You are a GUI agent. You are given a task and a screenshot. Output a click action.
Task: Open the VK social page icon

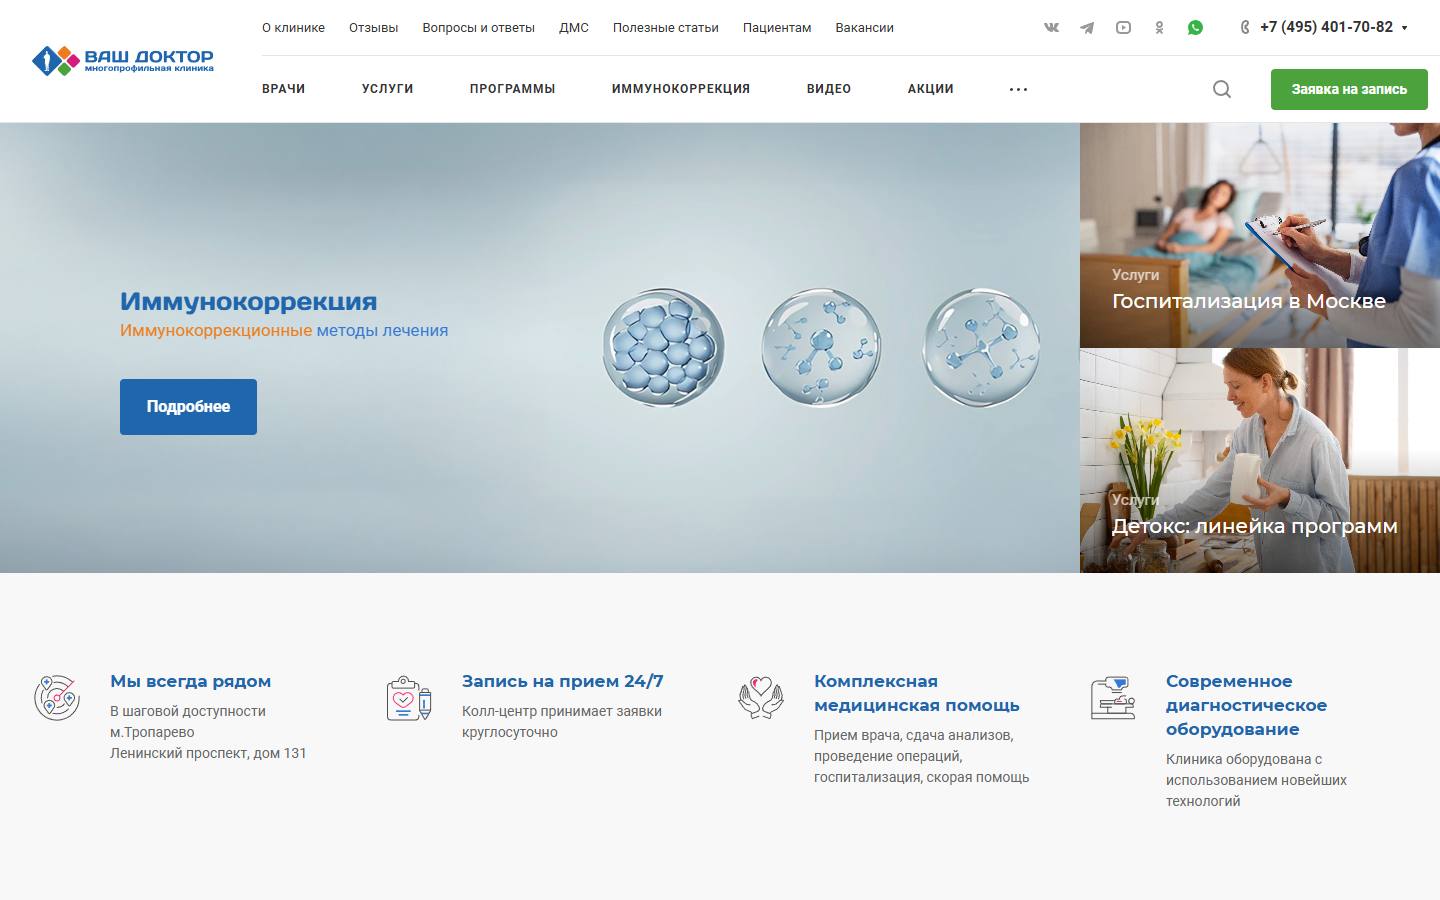[1051, 28]
